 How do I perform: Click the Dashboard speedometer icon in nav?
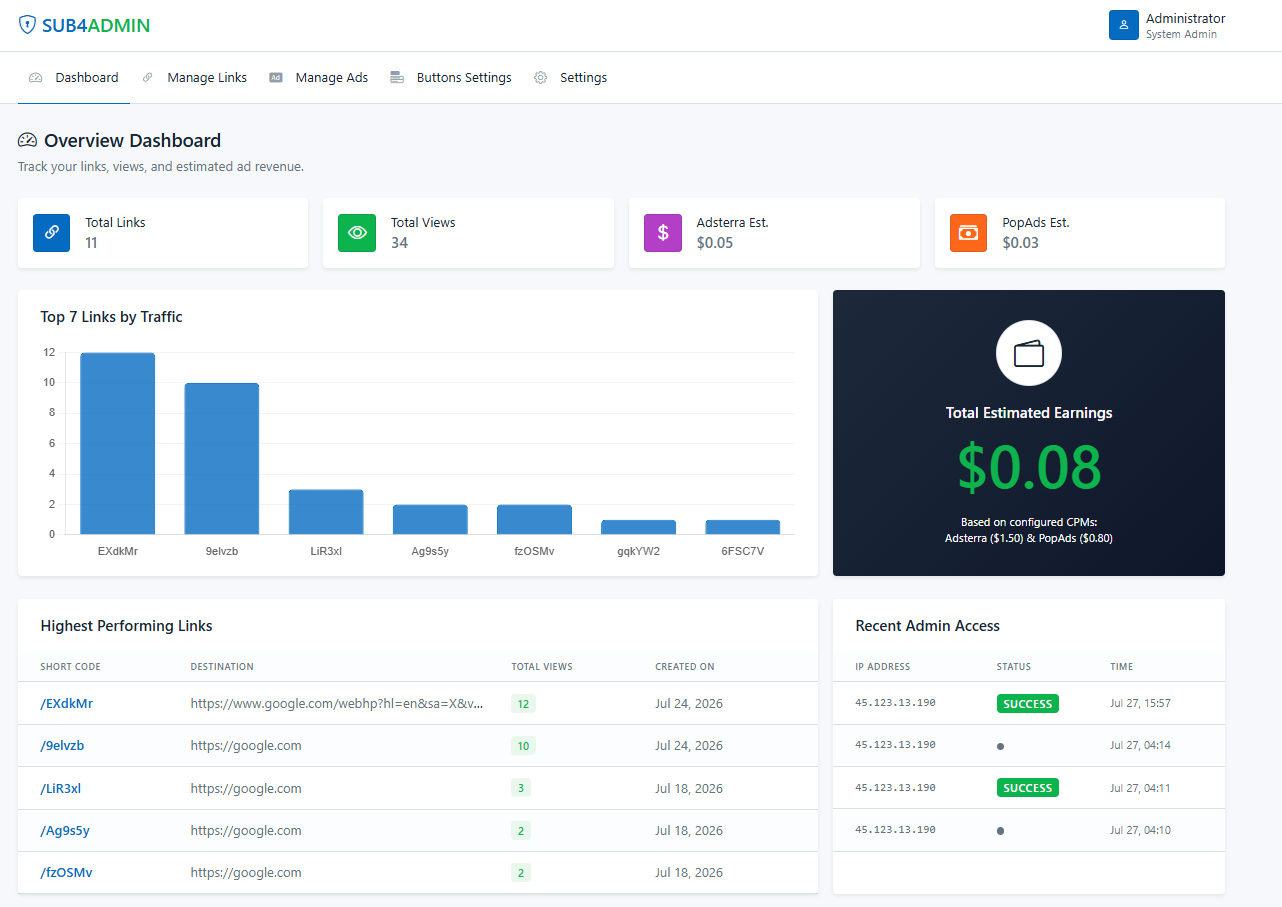[36, 78]
